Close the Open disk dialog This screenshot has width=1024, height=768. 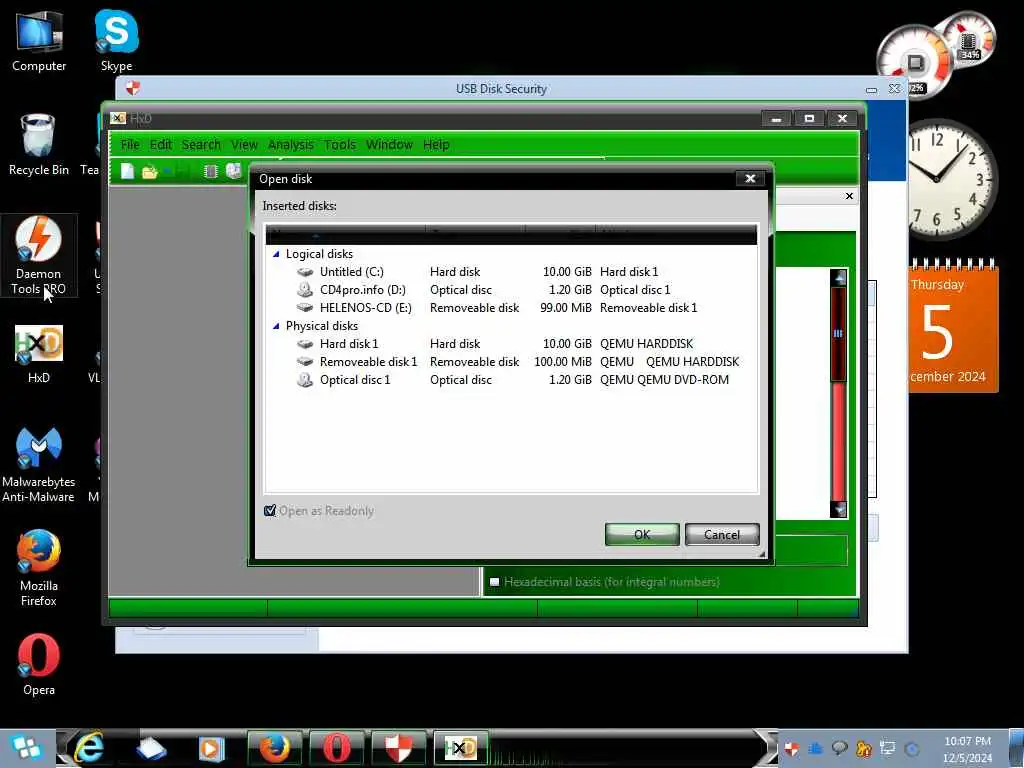[x=750, y=178]
